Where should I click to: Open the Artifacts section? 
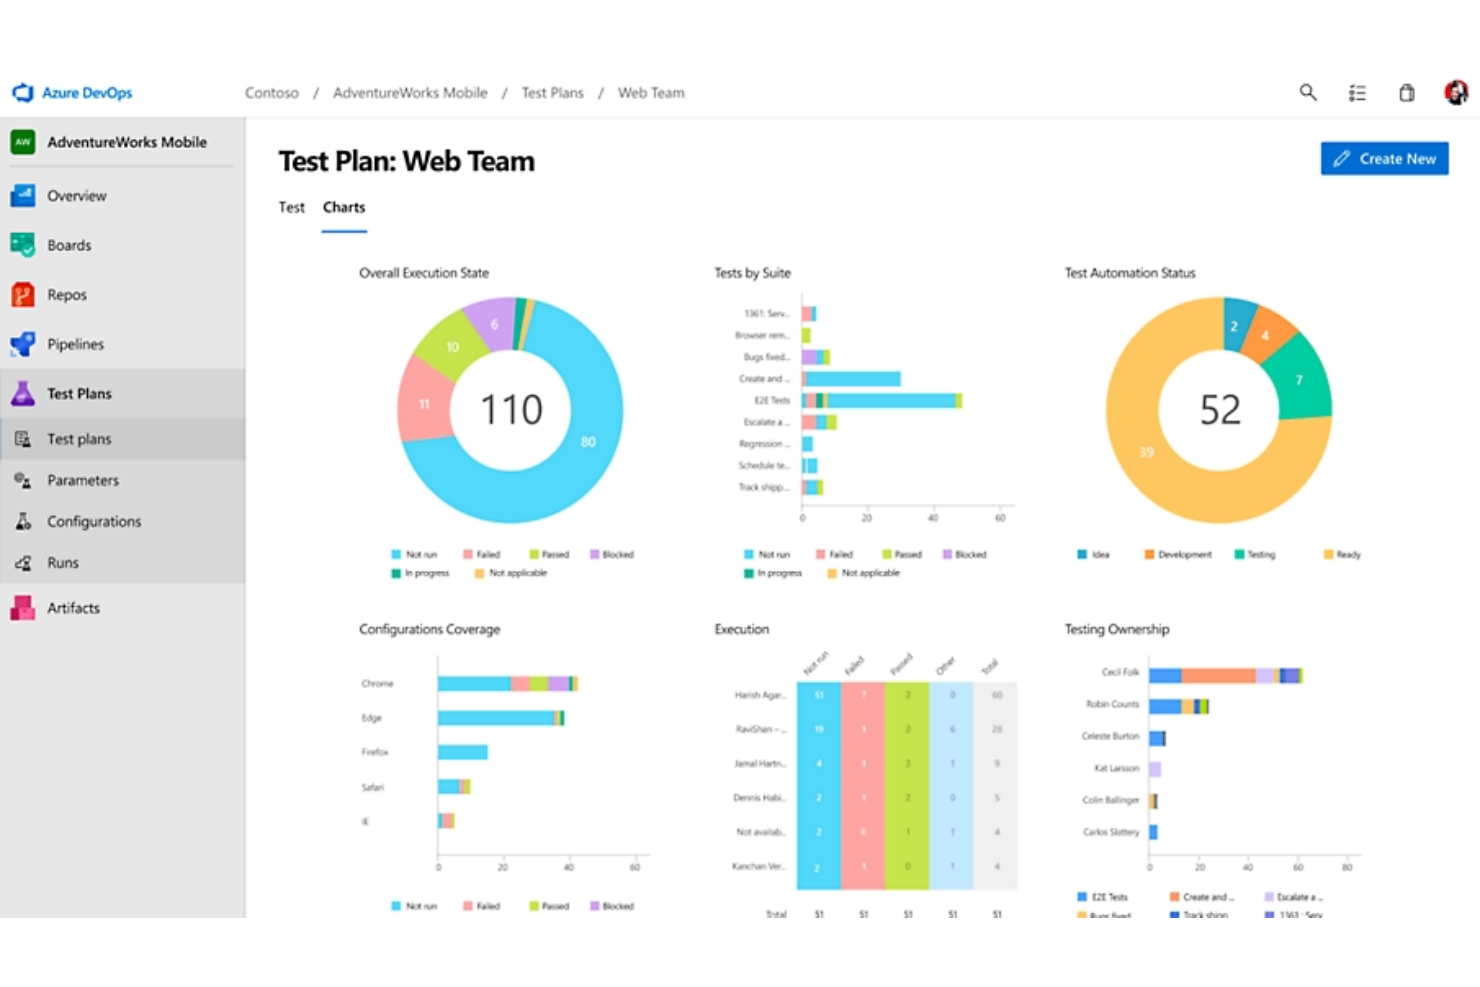[74, 607]
